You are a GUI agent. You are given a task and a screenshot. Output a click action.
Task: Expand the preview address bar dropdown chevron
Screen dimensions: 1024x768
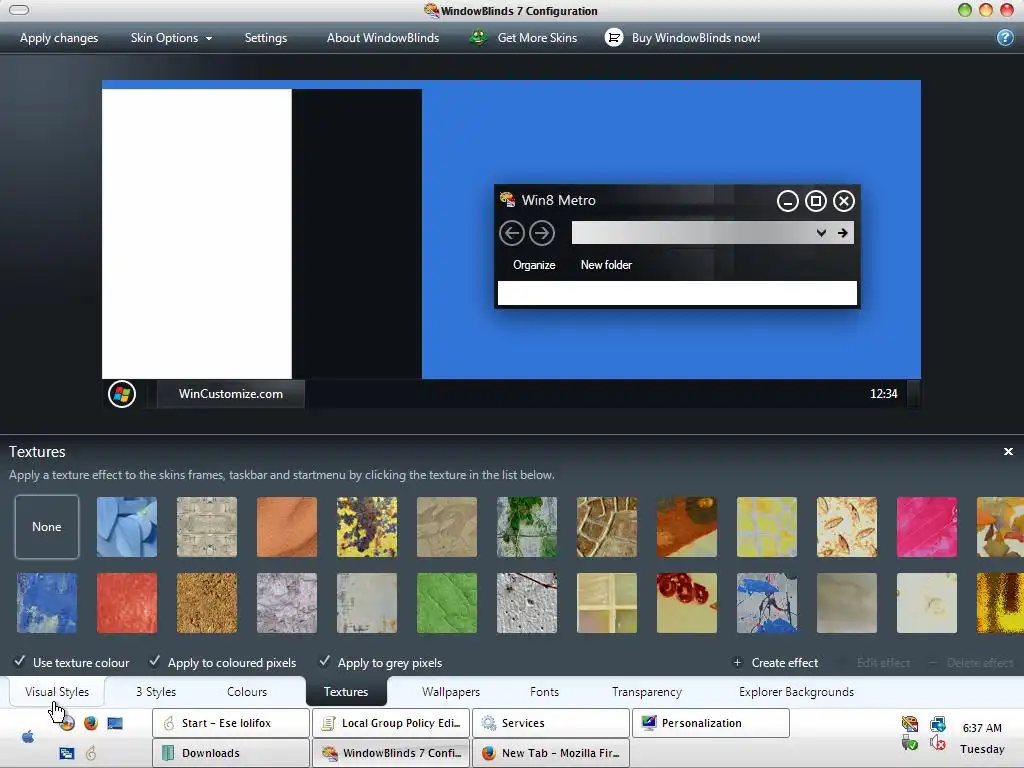(821, 233)
